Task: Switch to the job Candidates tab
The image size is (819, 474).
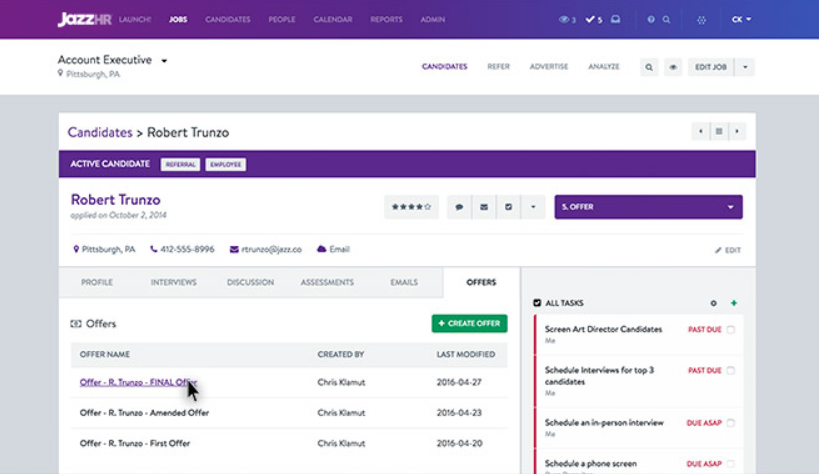Action: [x=444, y=66]
